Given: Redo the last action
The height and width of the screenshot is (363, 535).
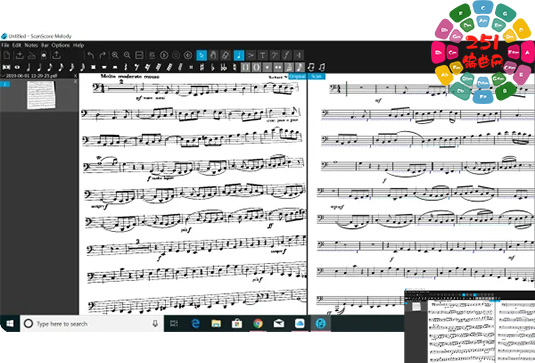Looking at the screenshot, I should tap(102, 55).
